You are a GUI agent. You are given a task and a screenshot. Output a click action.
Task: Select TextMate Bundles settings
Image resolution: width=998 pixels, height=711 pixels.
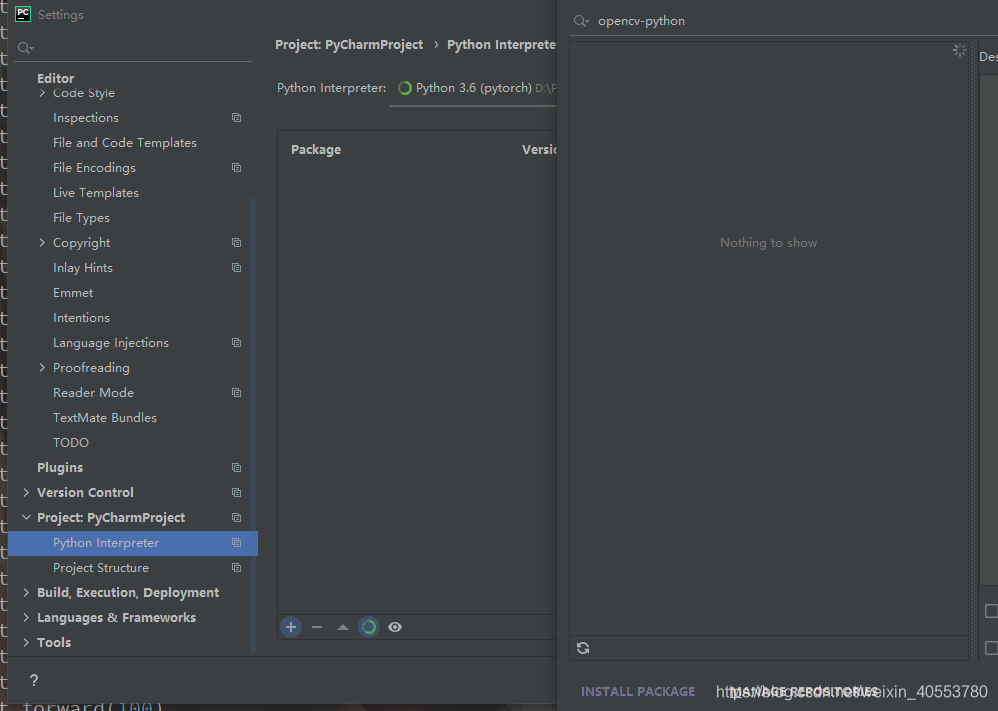click(x=105, y=418)
